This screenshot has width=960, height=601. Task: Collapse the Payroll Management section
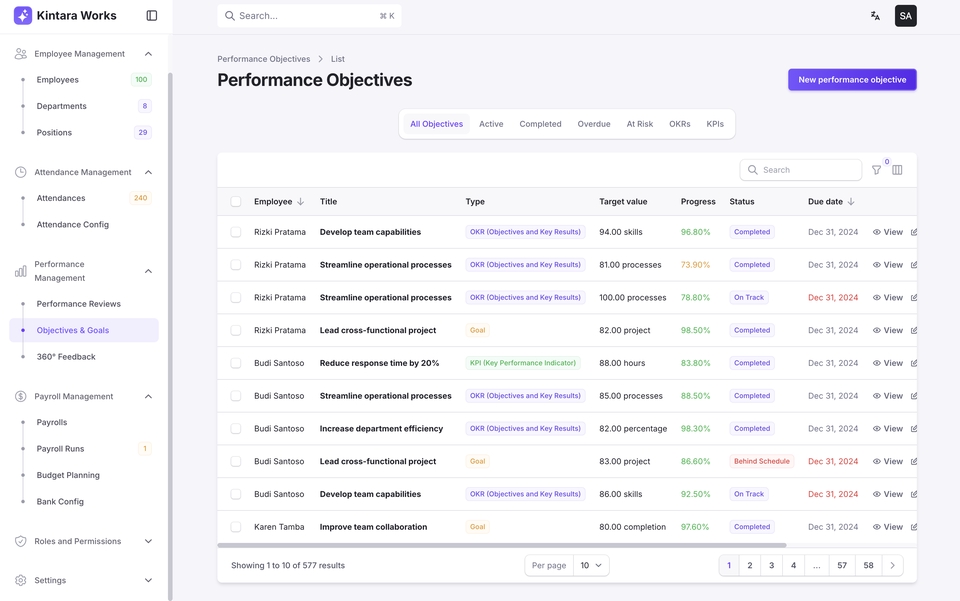coord(148,396)
